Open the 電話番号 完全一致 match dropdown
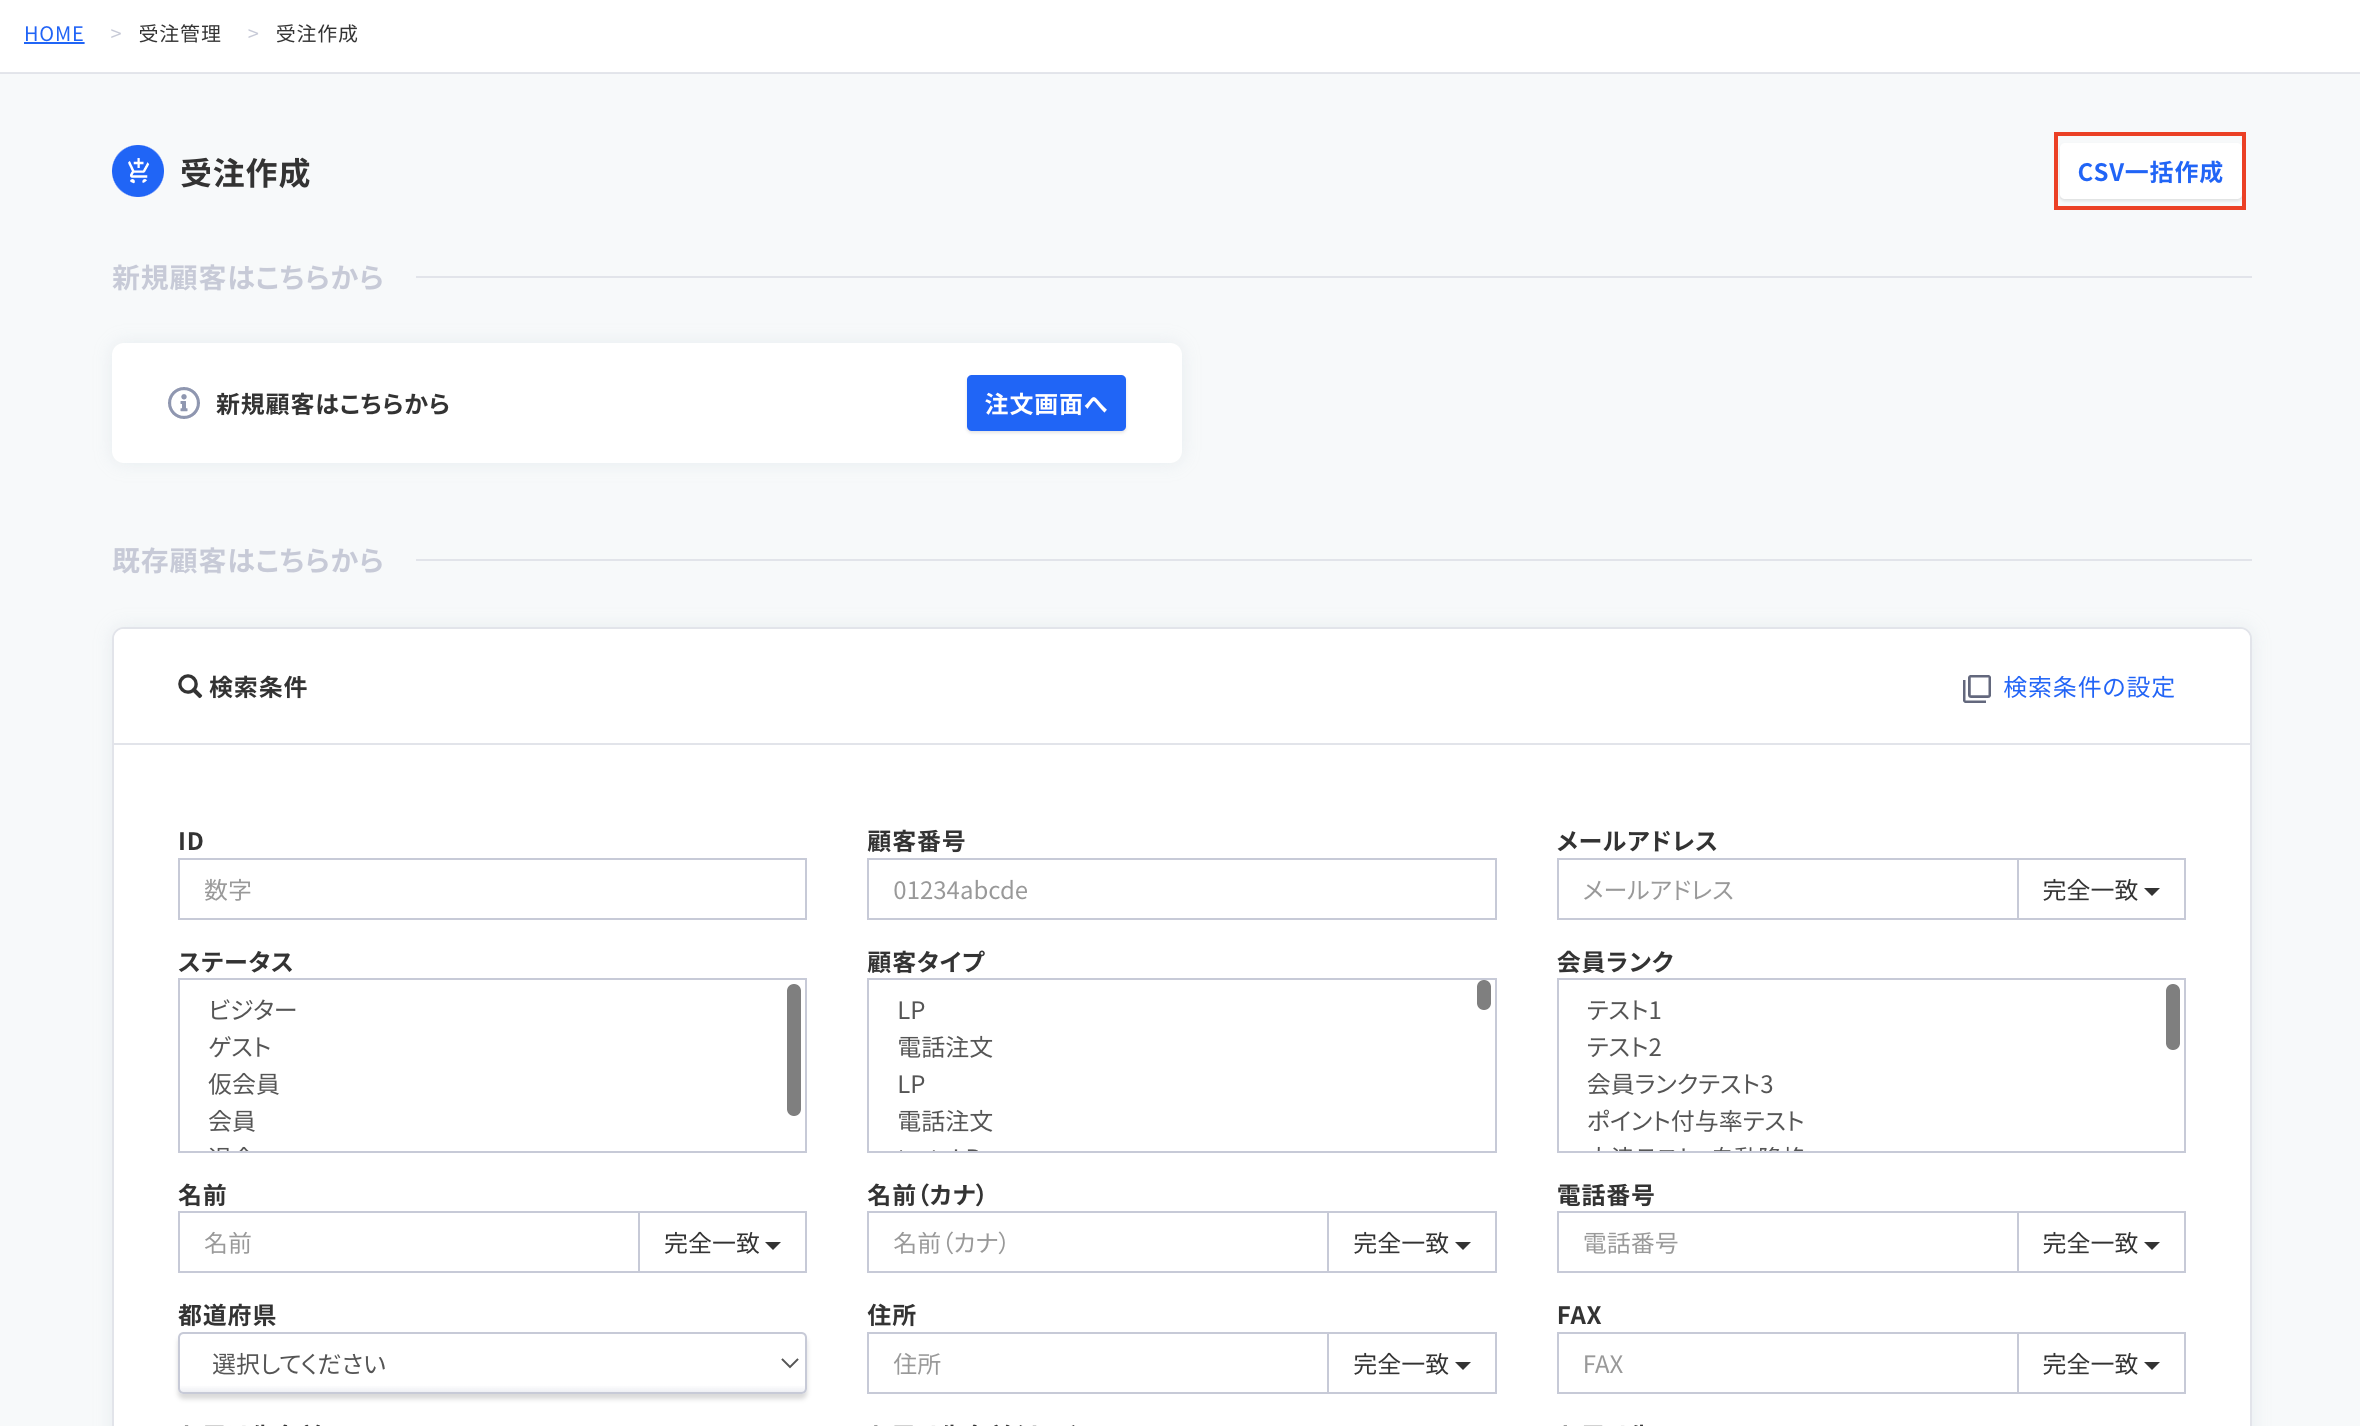This screenshot has width=2360, height=1426. [2100, 1243]
